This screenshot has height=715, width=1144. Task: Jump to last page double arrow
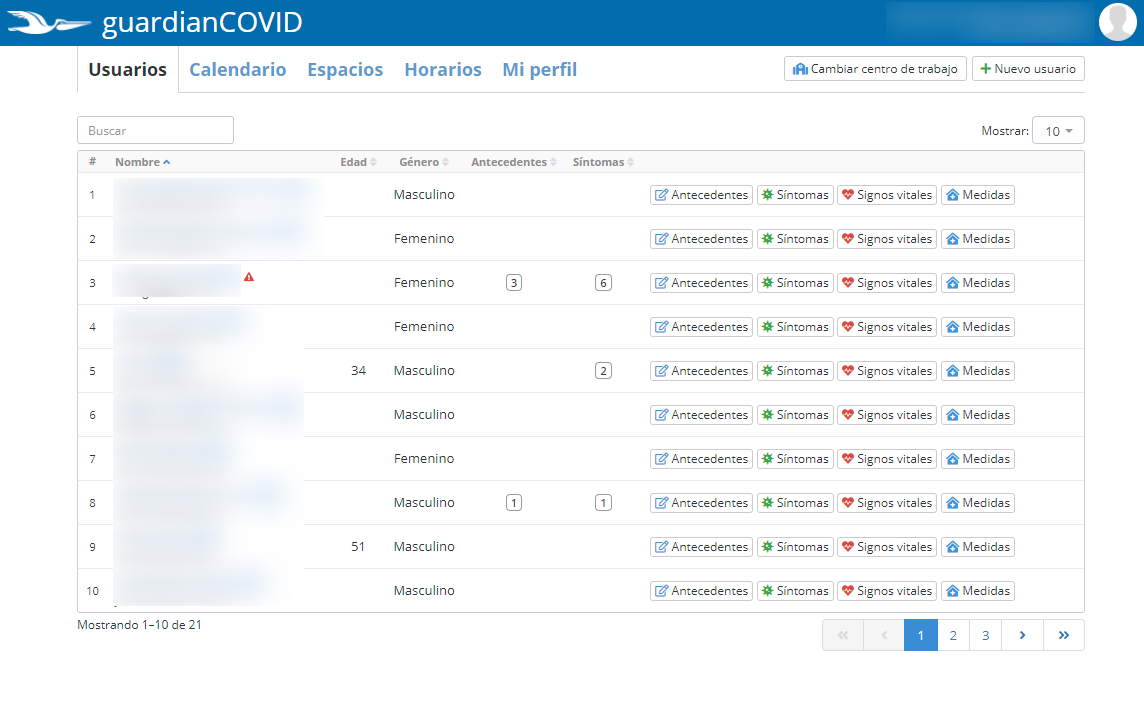coord(1064,635)
